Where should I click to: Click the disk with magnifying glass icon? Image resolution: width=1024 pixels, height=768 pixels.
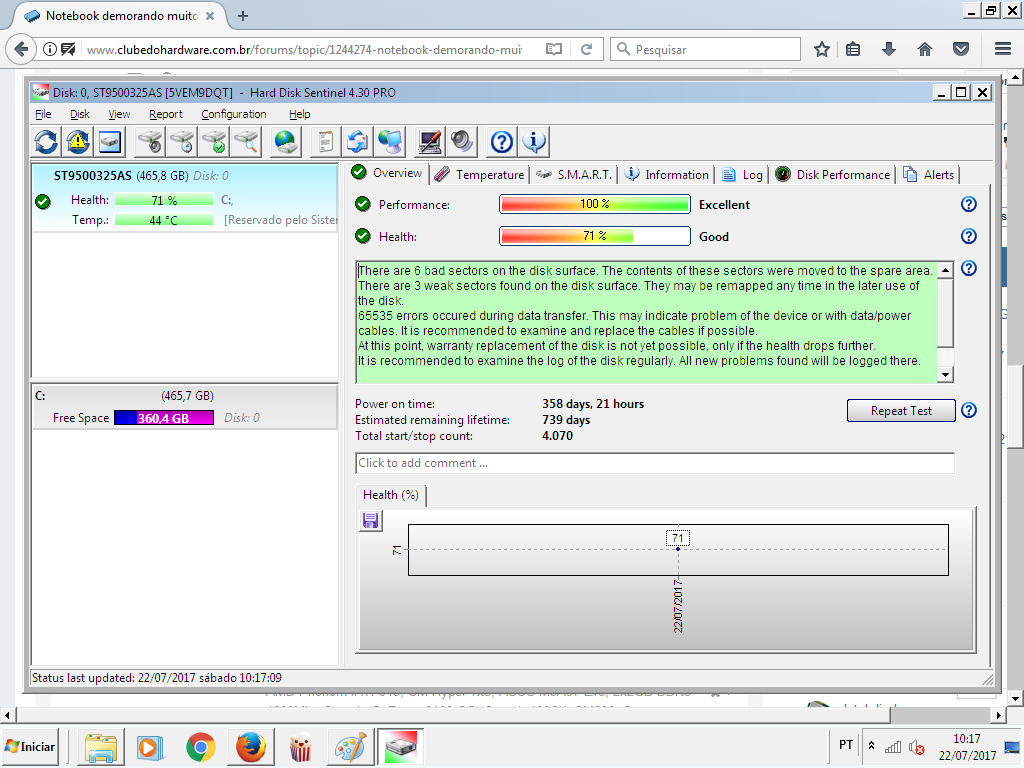pos(246,142)
